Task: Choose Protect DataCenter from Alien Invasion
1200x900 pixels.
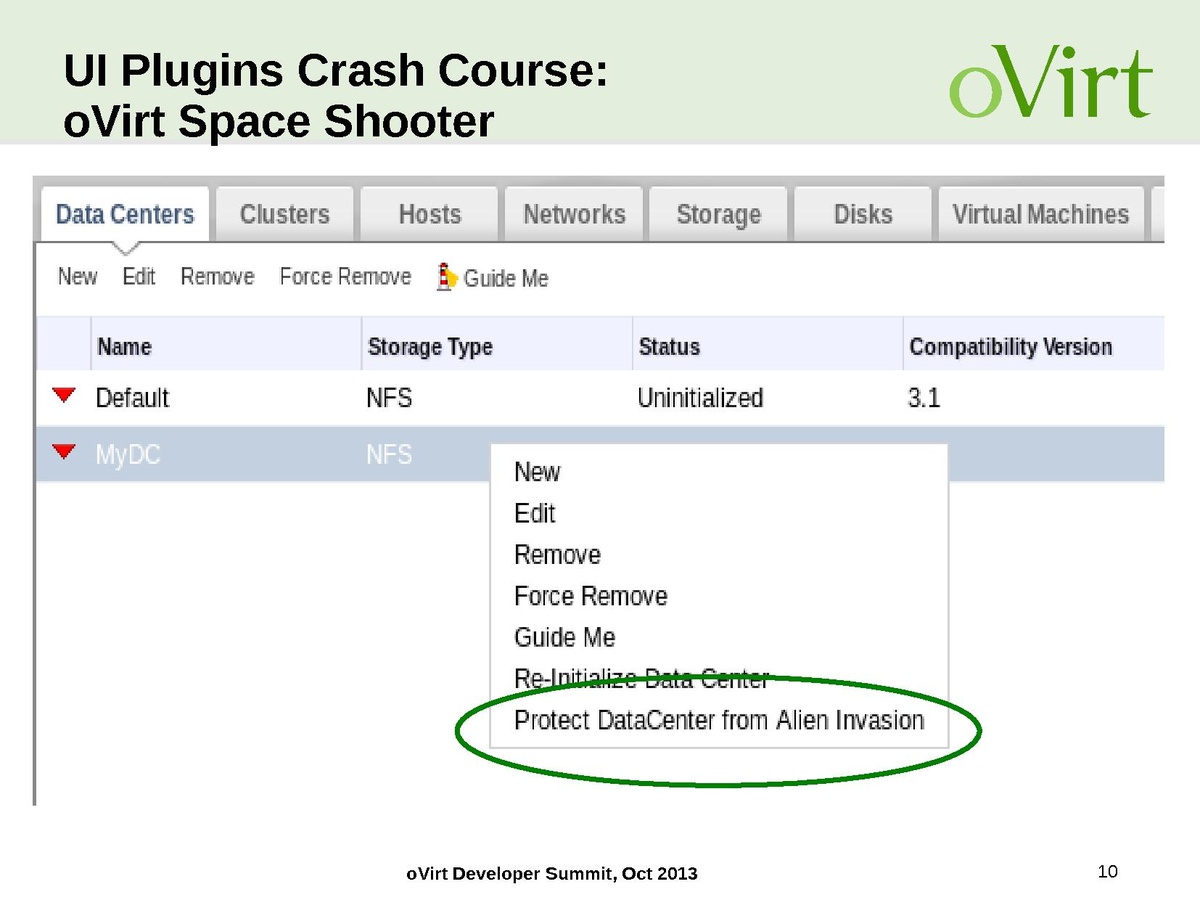Action: tap(718, 720)
